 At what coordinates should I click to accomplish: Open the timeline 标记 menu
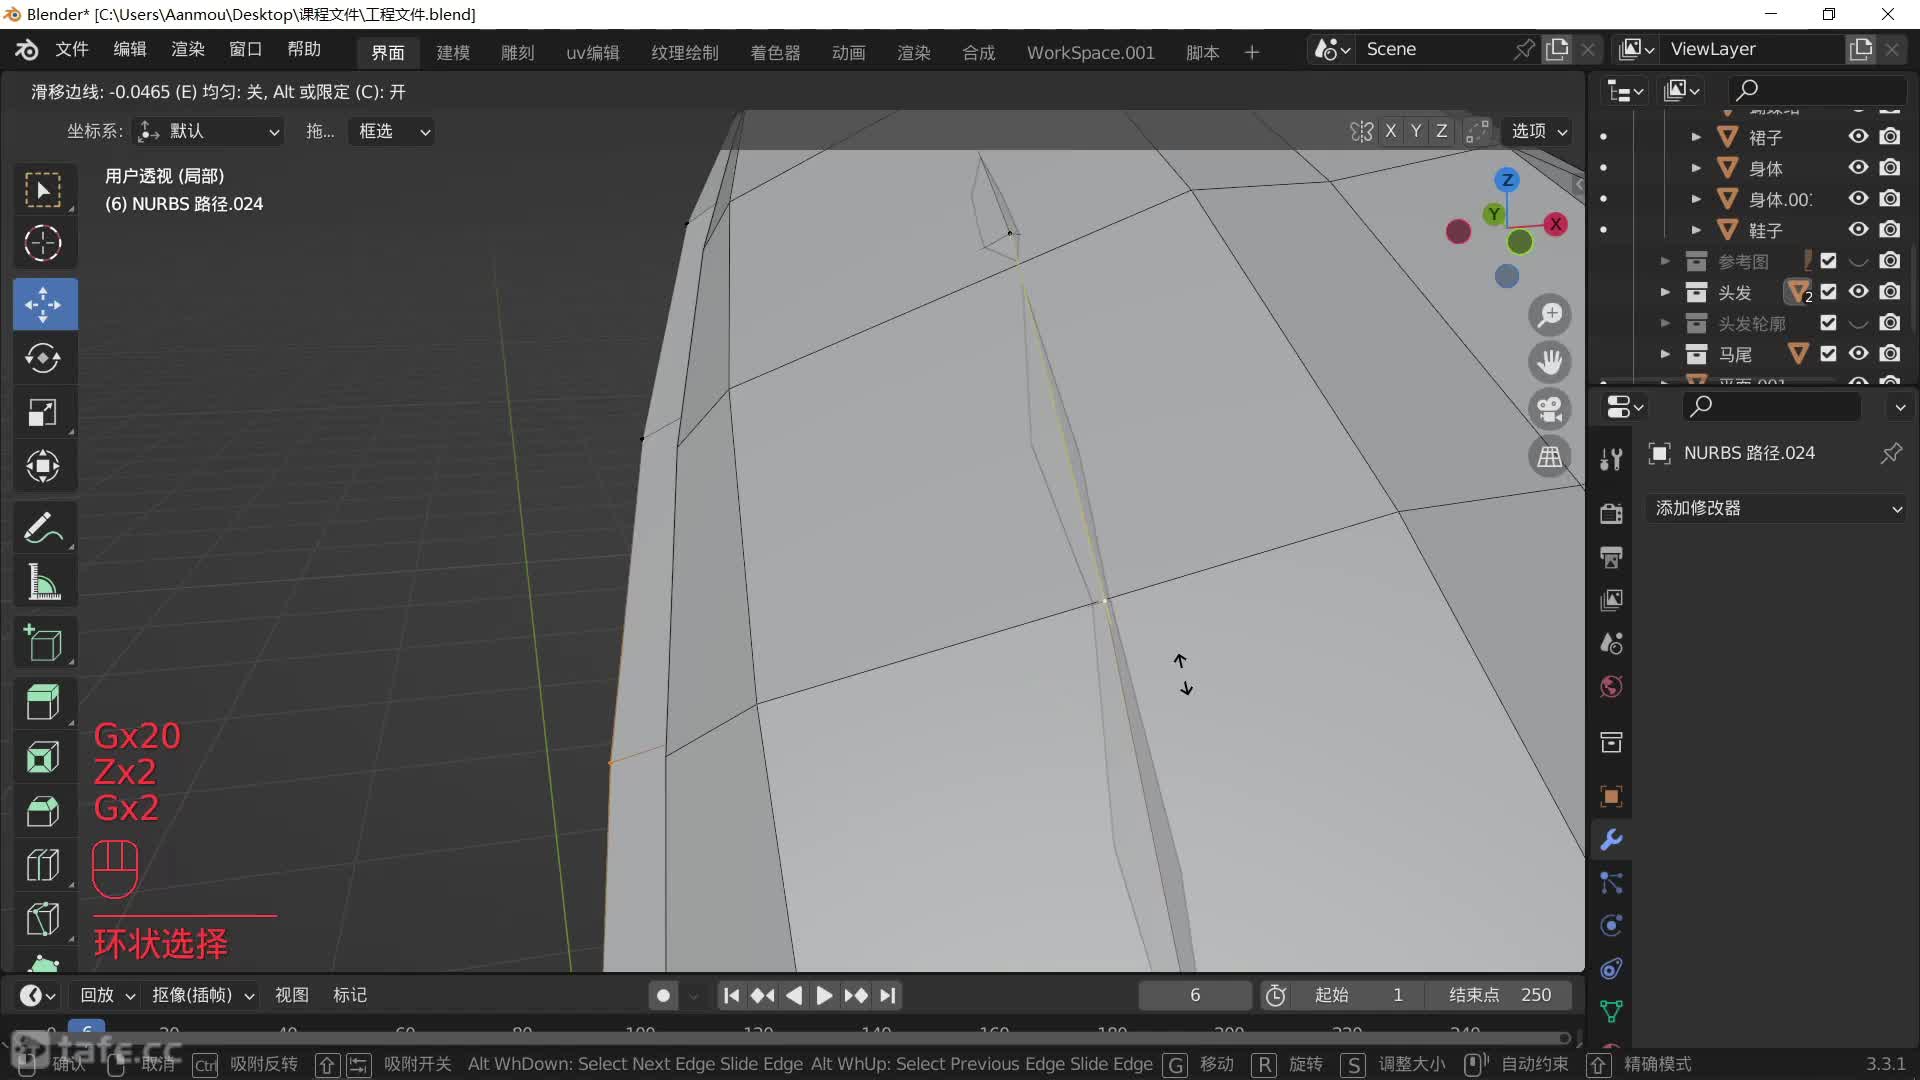point(350,995)
